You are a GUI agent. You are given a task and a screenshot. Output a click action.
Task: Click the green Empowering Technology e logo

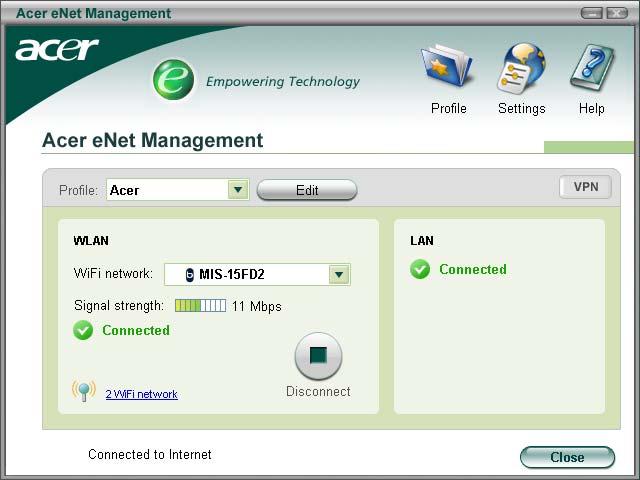173,79
